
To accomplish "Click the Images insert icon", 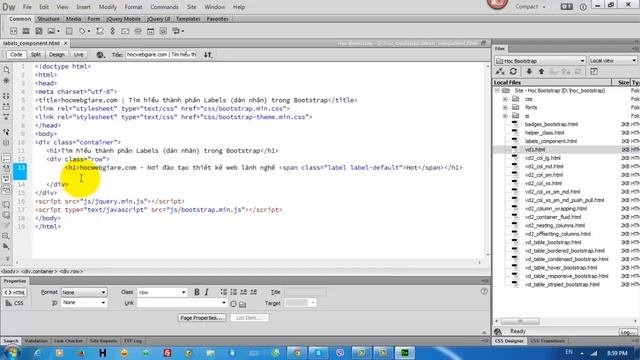I will tap(51, 31).
